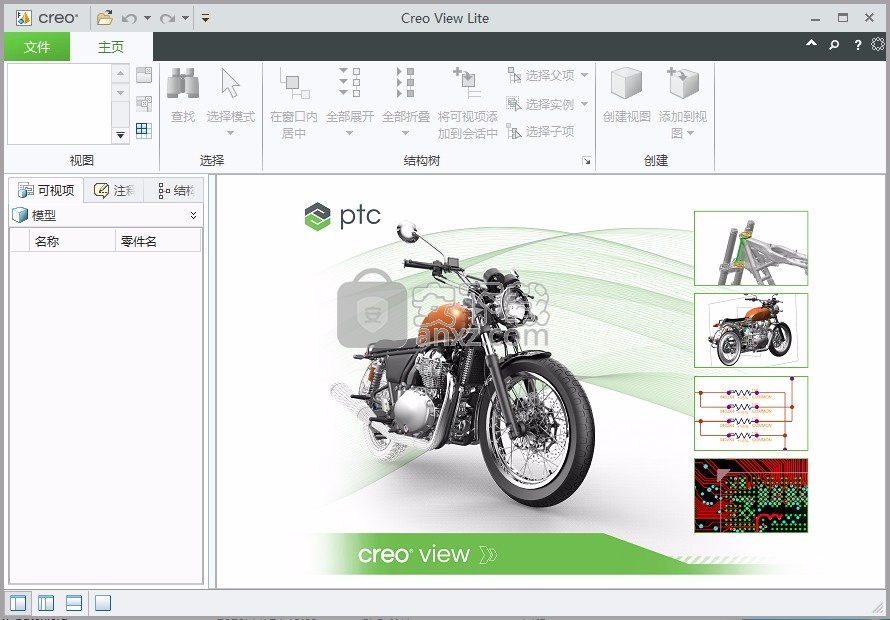This screenshot has width=890, height=620.
Task: Click the 选择实例 button
Action: point(541,104)
